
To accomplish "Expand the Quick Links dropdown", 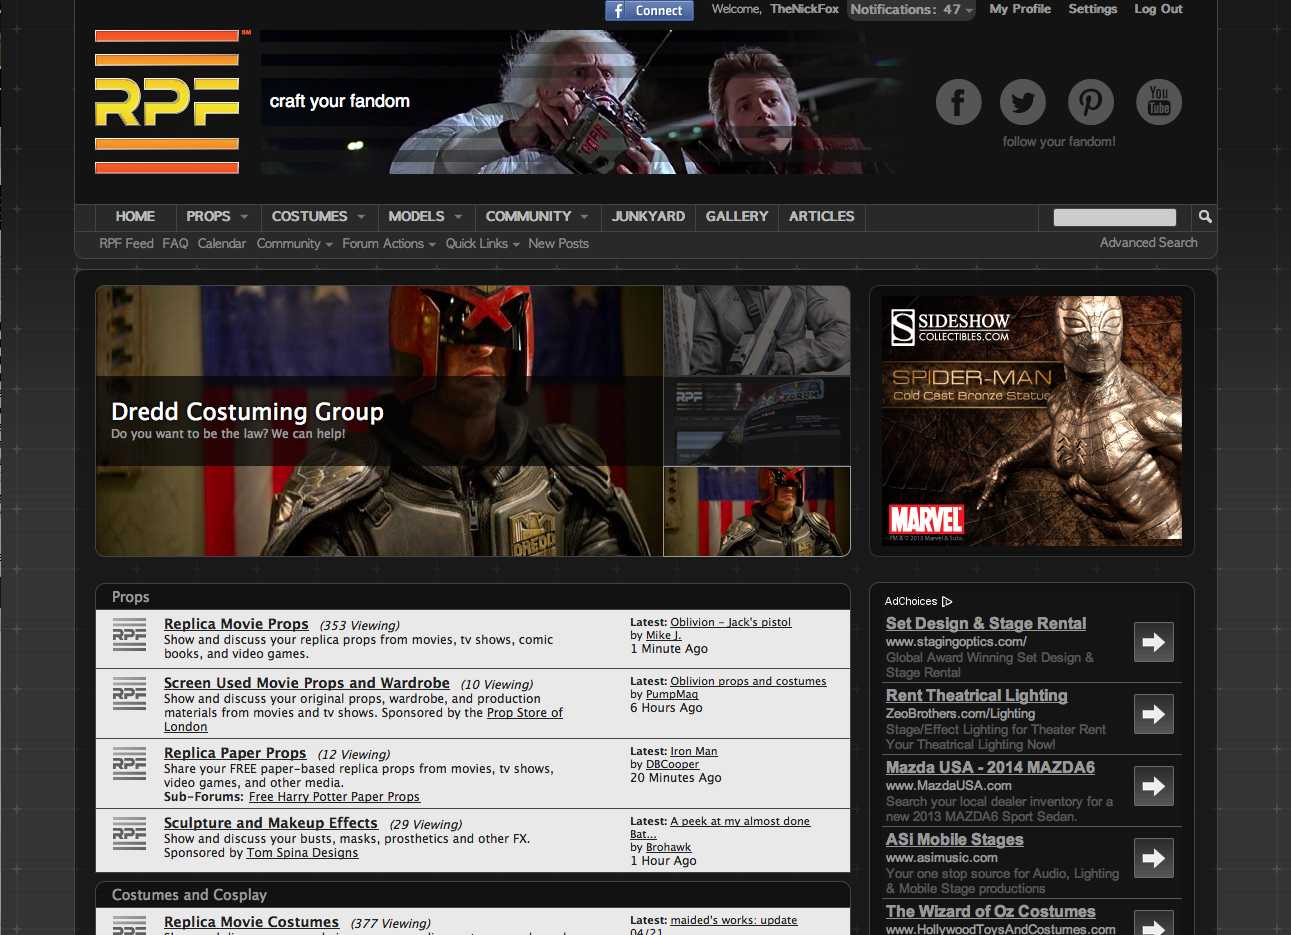I will pyautogui.click(x=482, y=244).
